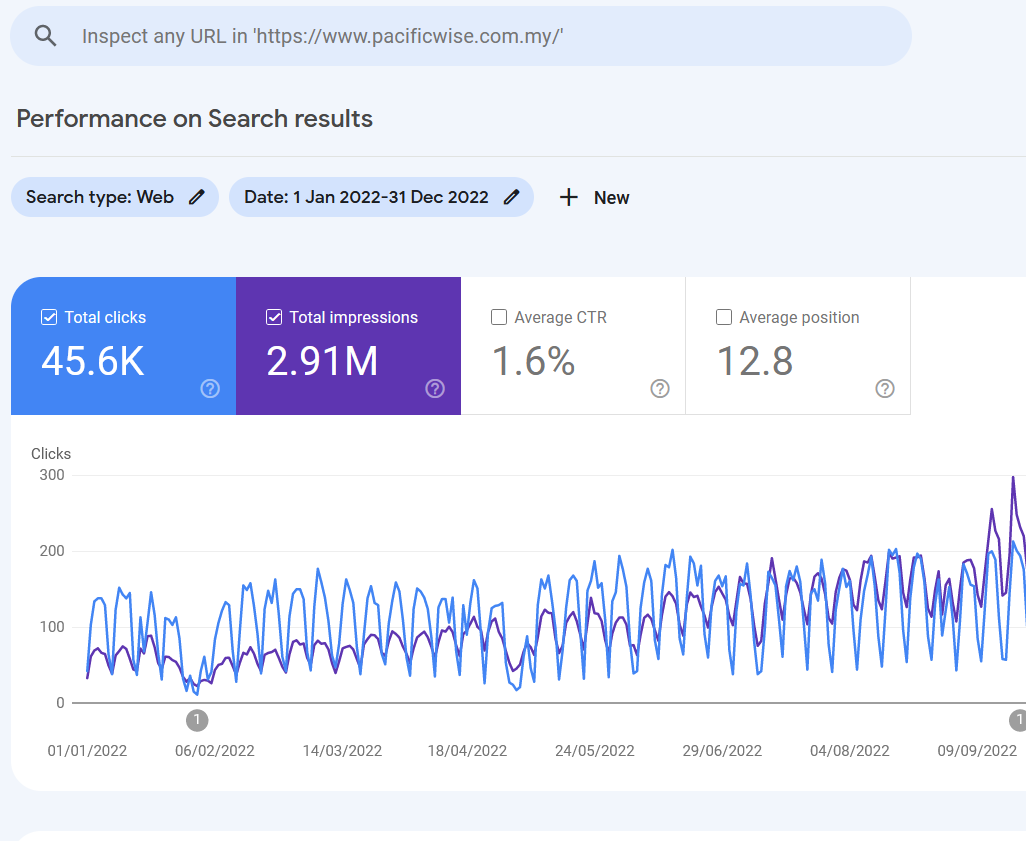Click the plus icon to add filter
1026x841 pixels.
coord(569,197)
